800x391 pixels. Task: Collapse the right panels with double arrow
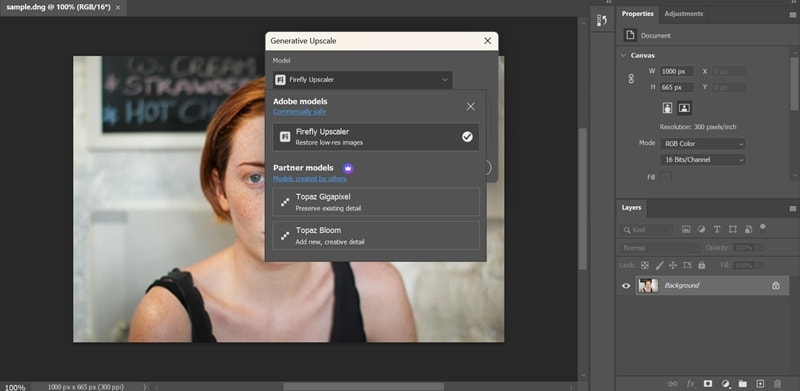pos(793,2)
